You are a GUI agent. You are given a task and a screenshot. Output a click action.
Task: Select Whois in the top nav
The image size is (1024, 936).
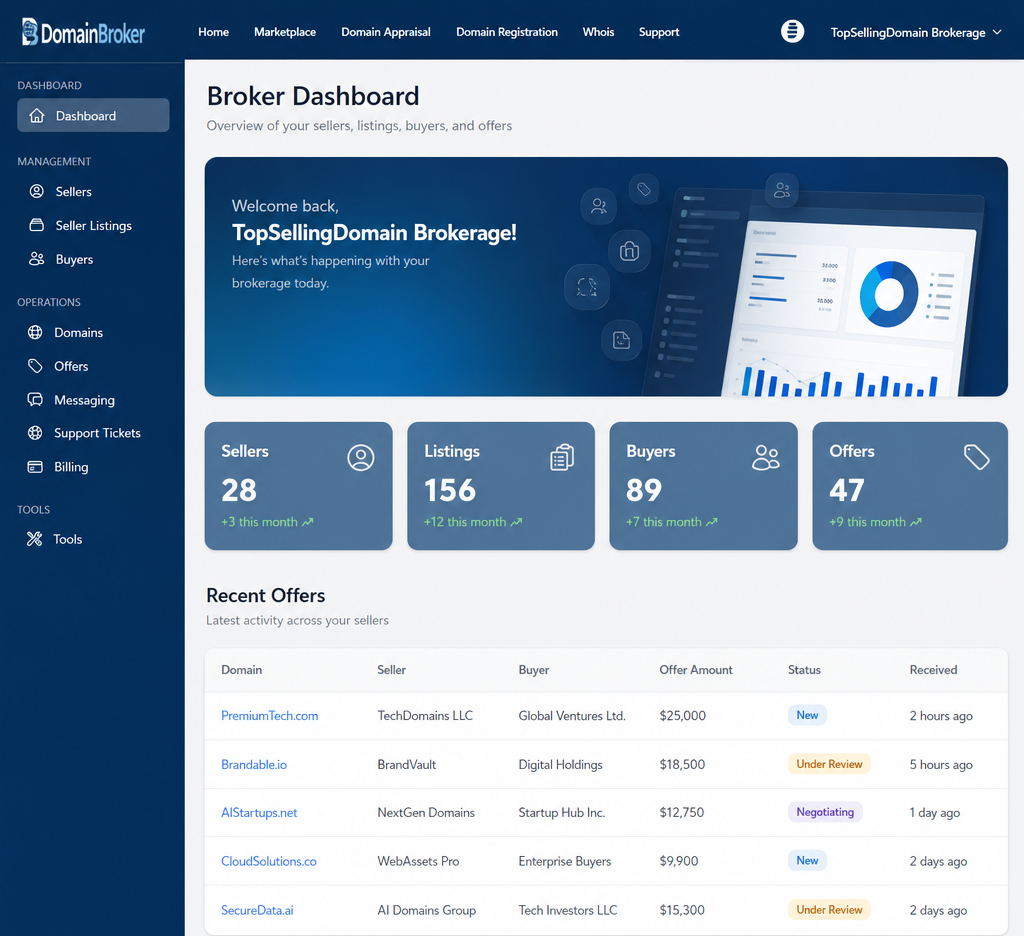(598, 32)
